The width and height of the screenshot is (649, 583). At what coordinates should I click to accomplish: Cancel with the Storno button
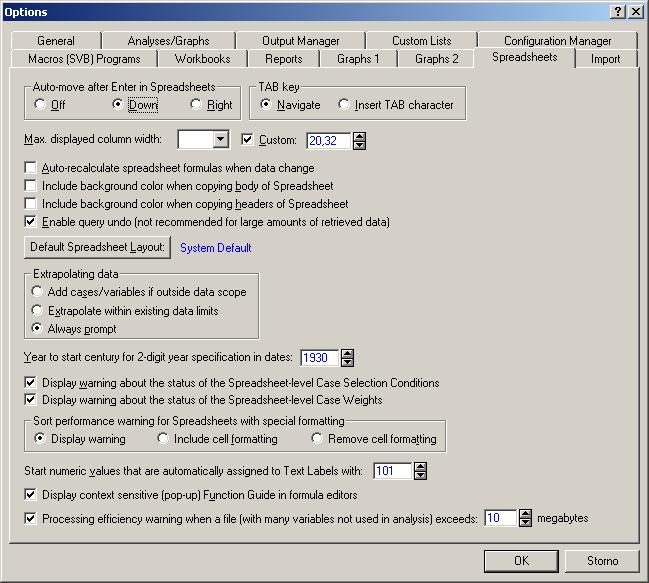[x=602, y=561]
